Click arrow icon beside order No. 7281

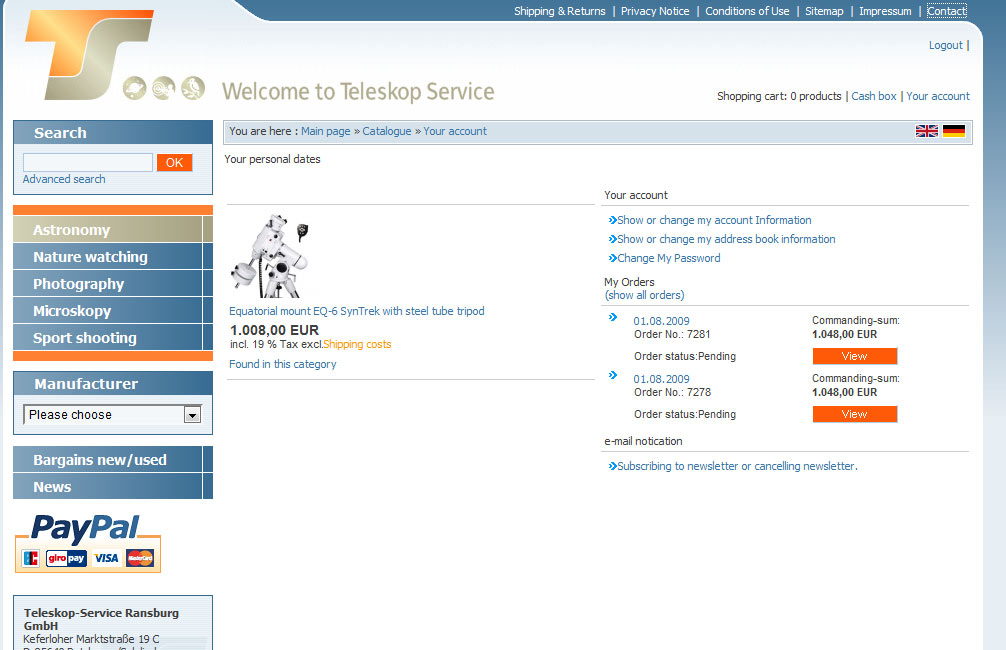613,317
